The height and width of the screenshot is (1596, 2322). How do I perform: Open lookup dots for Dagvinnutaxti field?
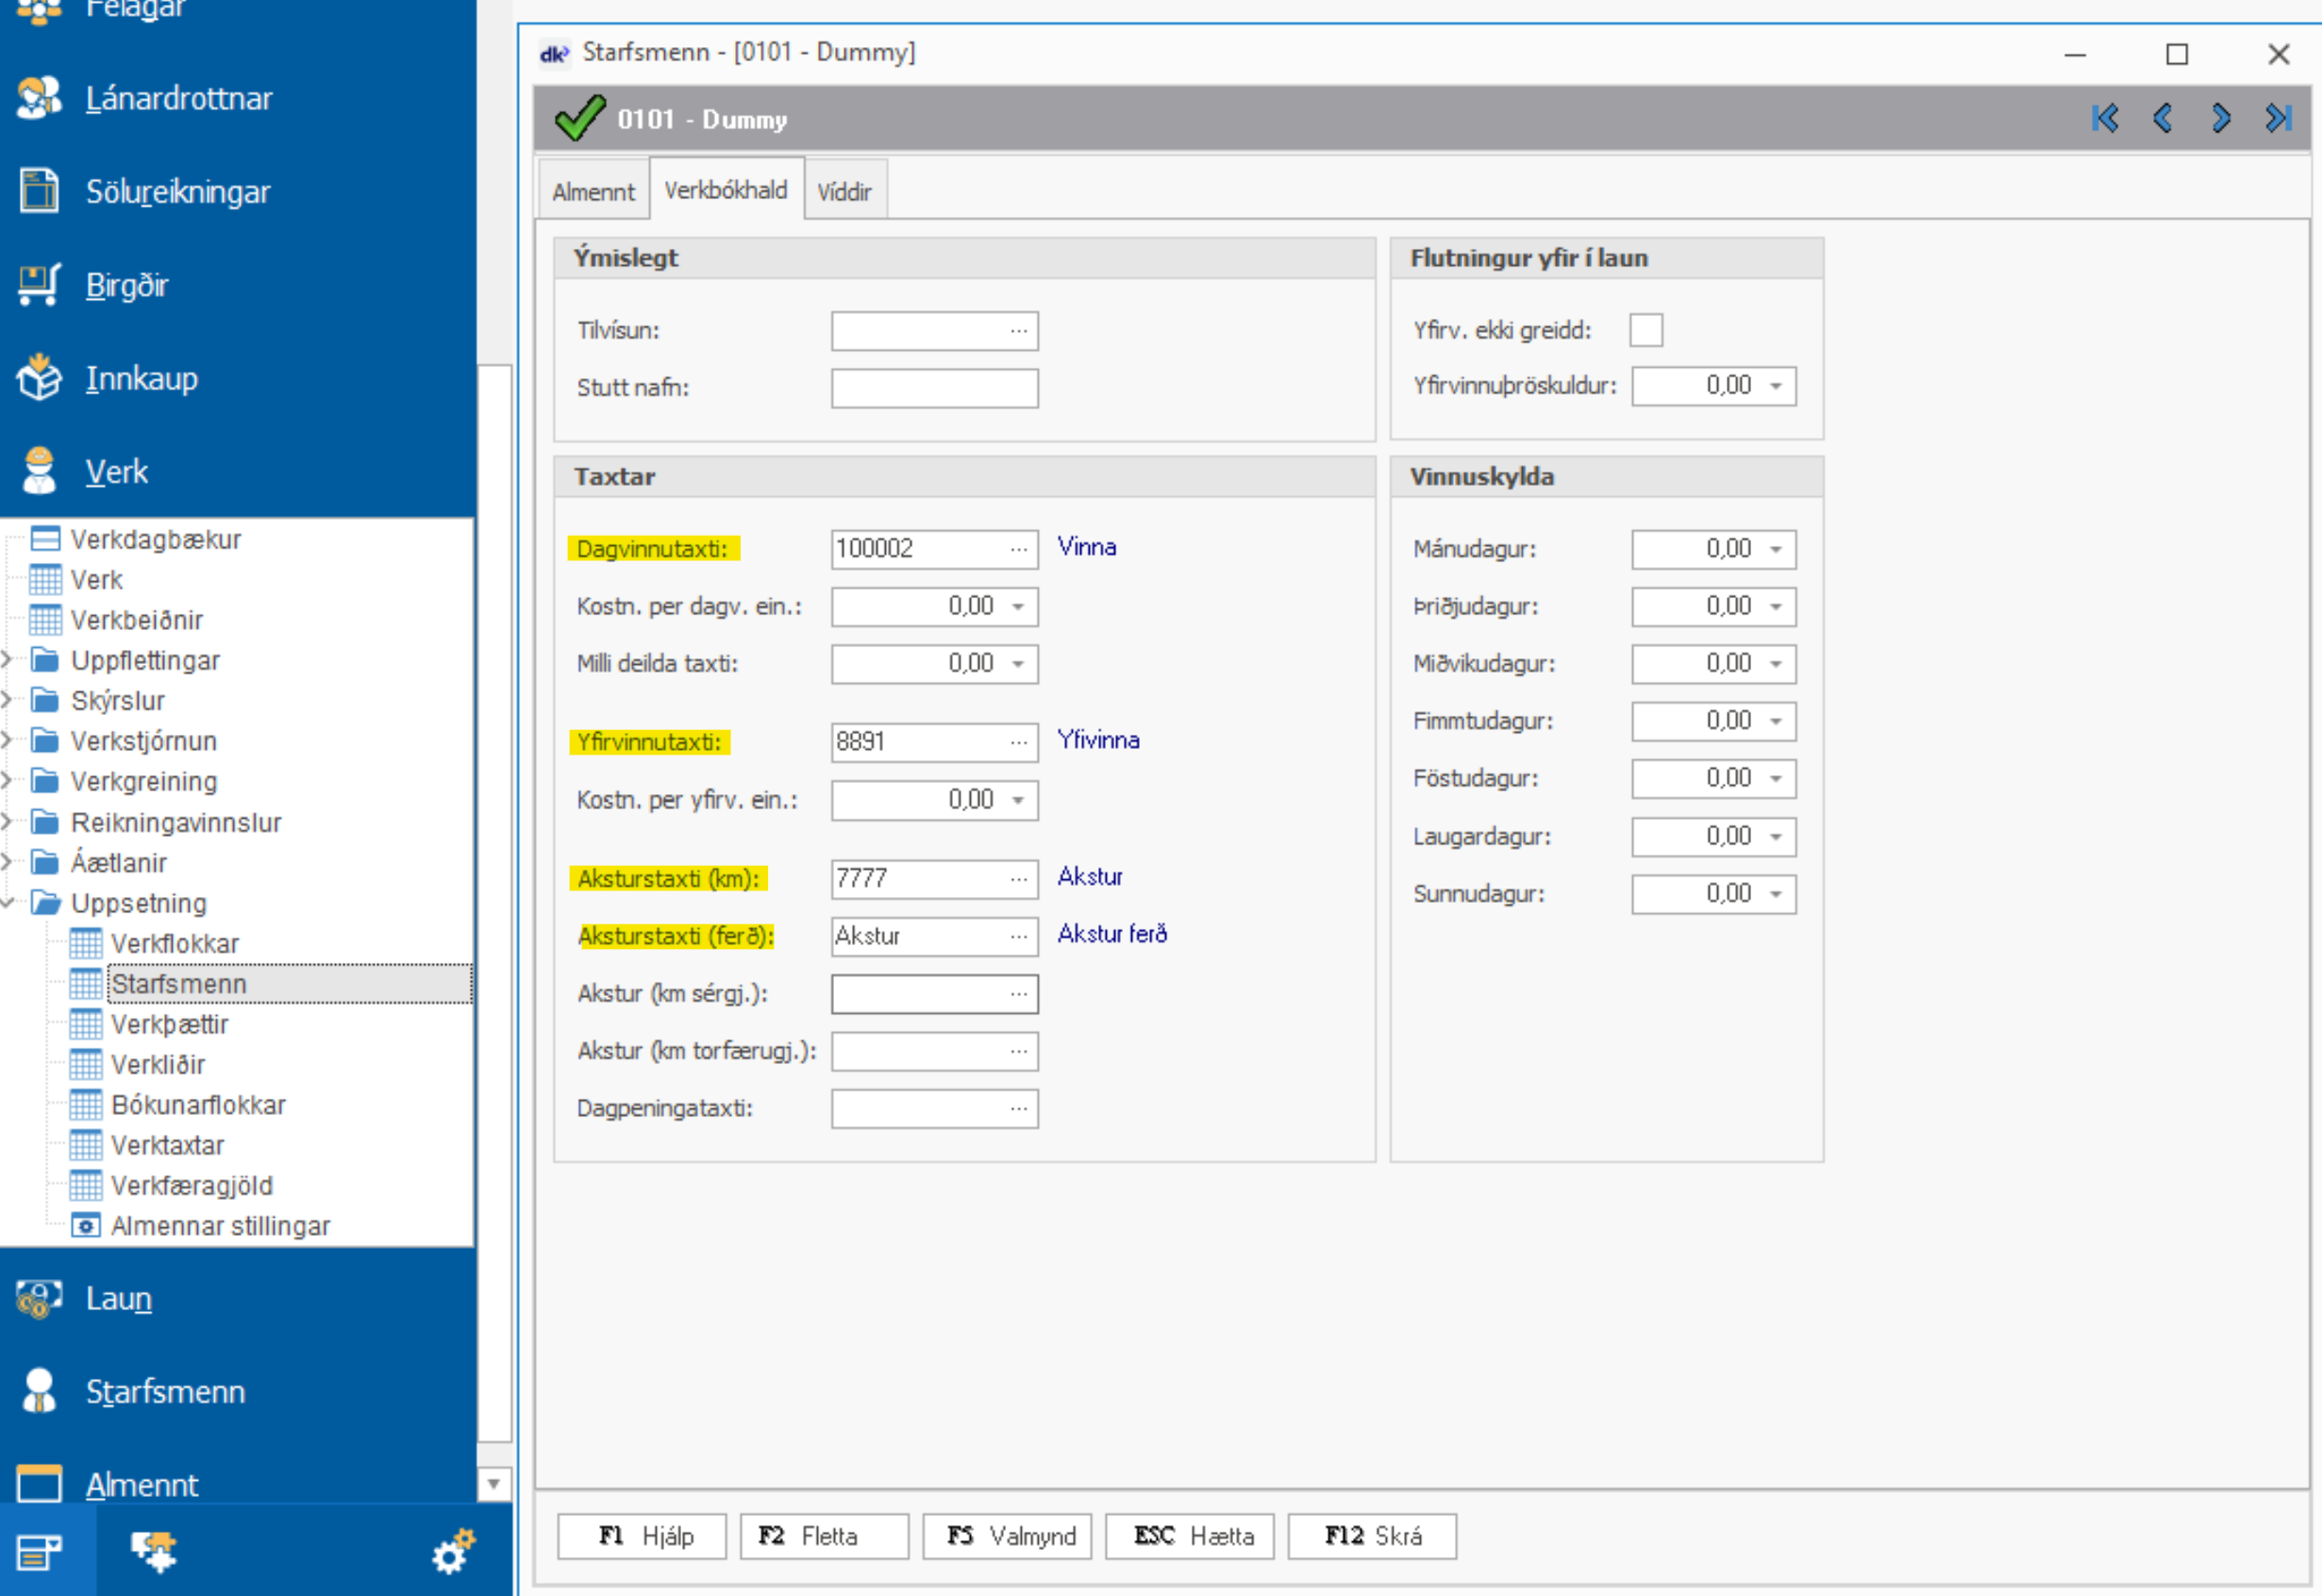1018,549
